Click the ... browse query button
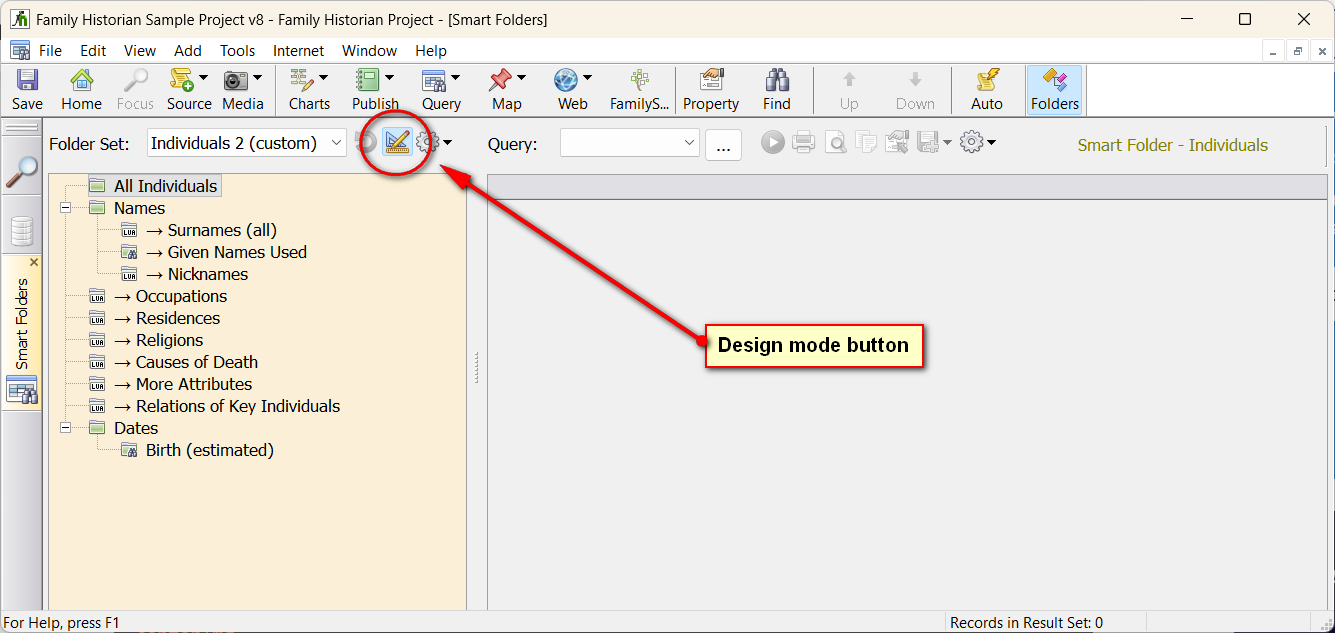This screenshot has height=633, width=1335. coord(723,144)
